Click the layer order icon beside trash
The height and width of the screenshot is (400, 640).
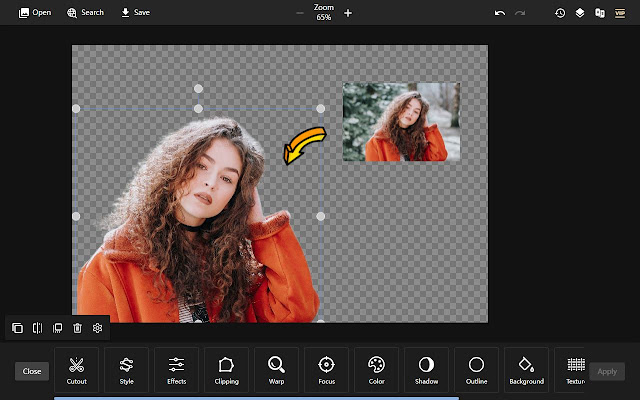click(x=58, y=328)
